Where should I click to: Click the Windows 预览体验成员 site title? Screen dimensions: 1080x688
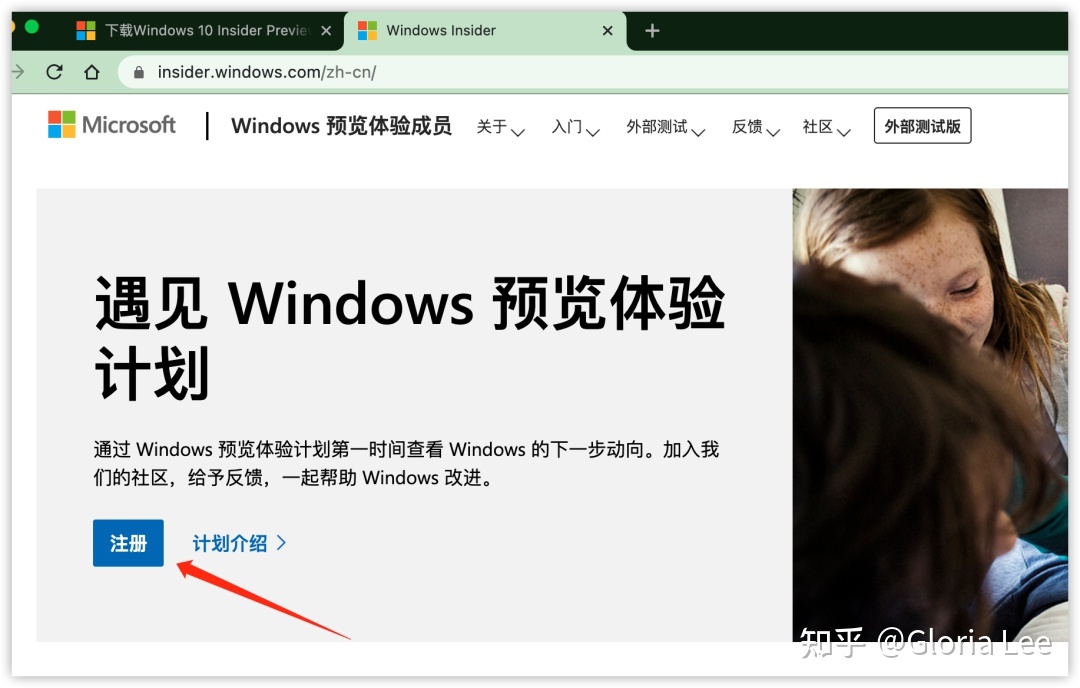(x=341, y=126)
